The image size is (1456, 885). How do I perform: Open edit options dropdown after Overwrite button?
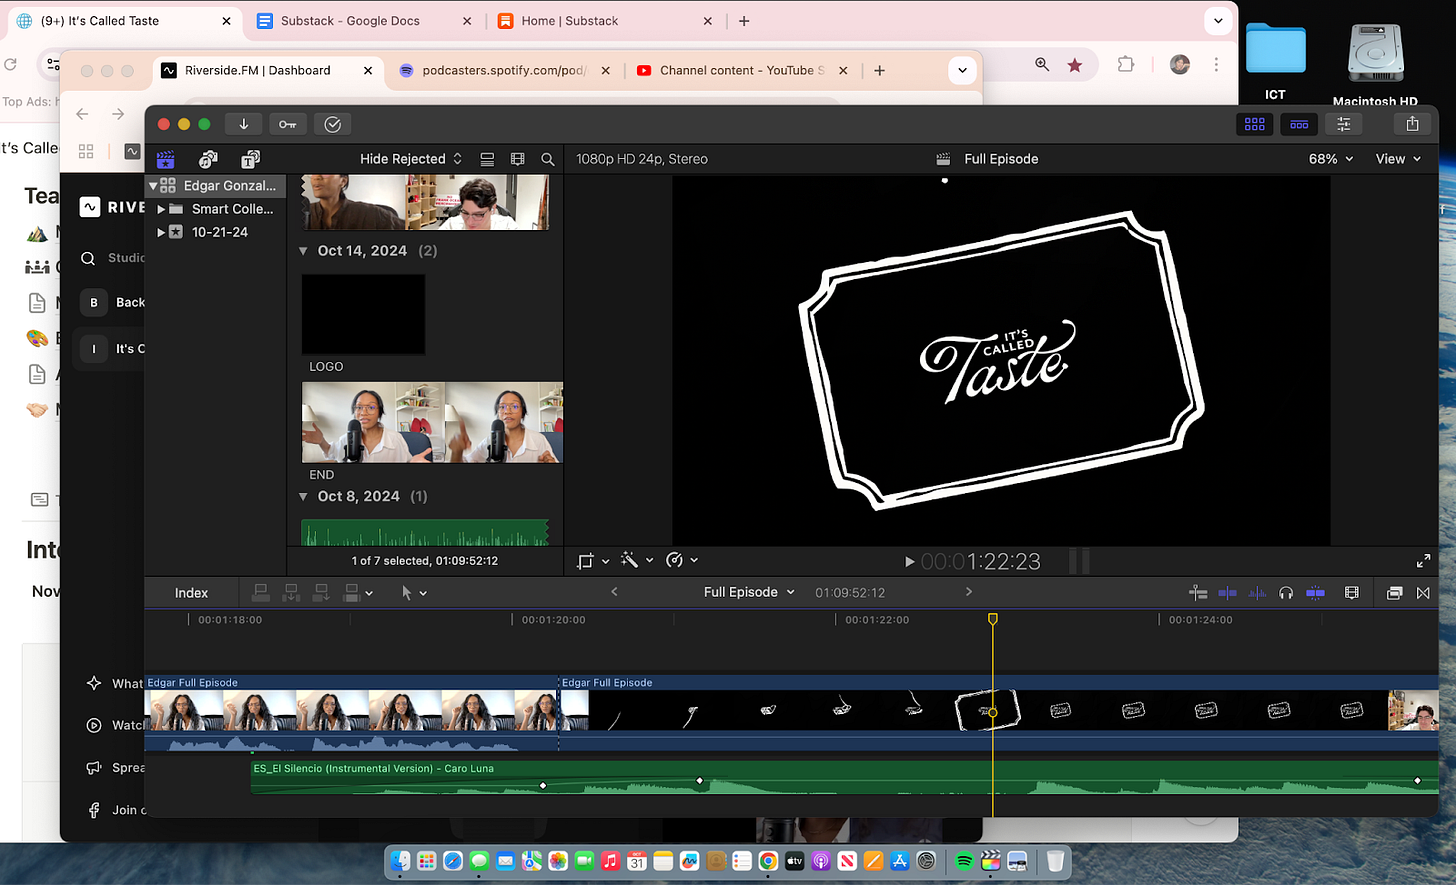coord(369,594)
